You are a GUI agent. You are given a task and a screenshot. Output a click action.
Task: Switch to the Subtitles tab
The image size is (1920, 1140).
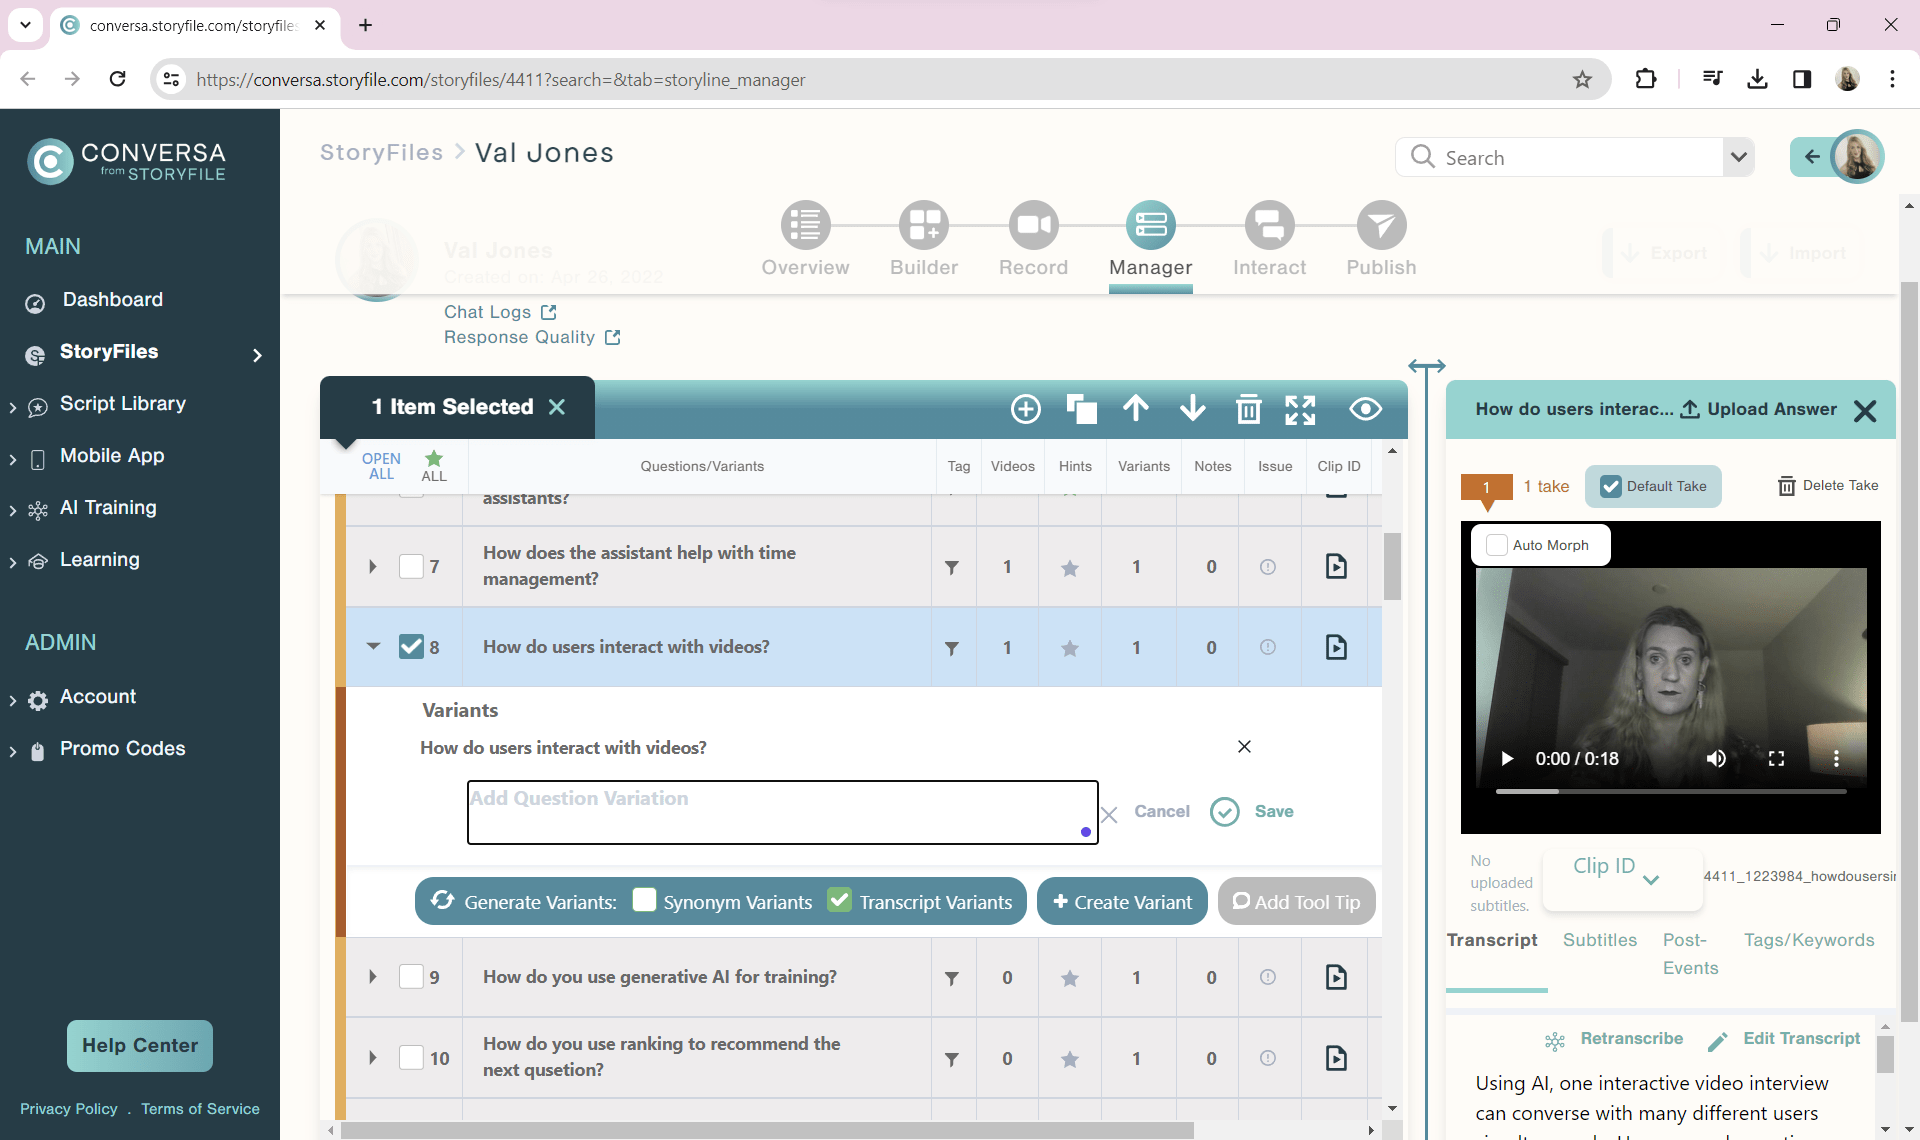pyautogui.click(x=1599, y=940)
